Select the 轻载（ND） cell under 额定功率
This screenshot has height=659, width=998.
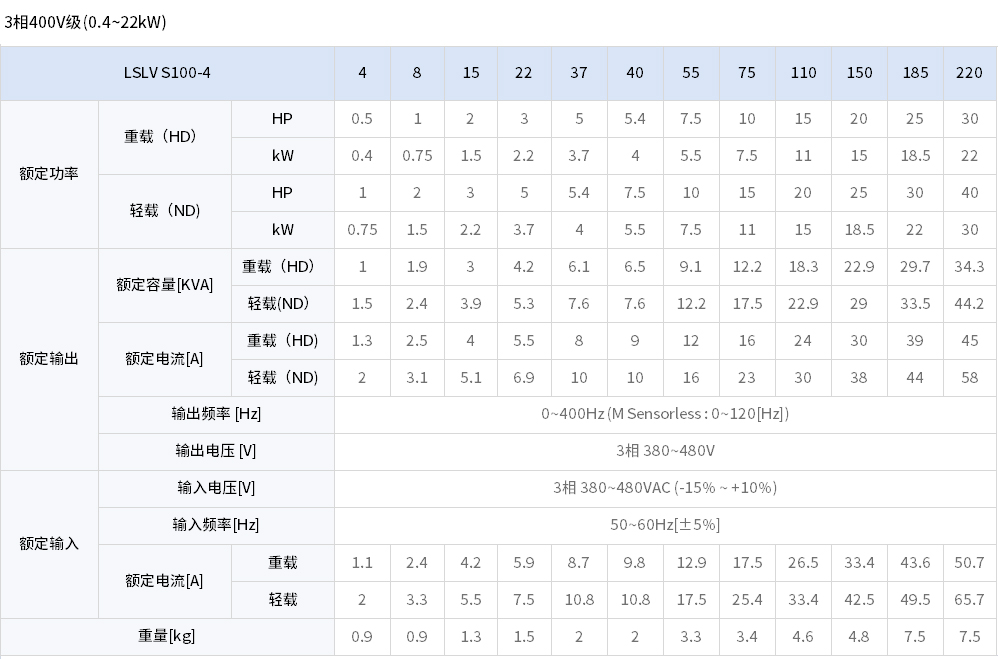pyautogui.click(x=165, y=211)
